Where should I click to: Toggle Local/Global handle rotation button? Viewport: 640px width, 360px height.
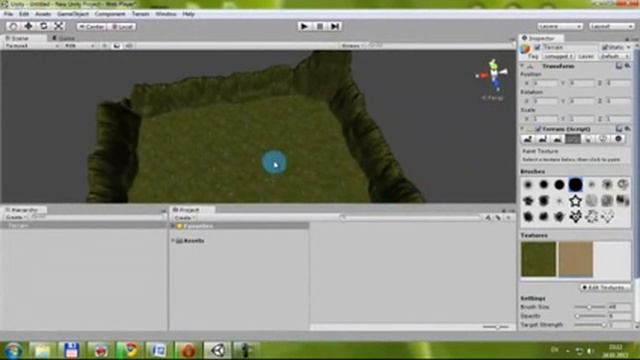[x=122, y=27]
